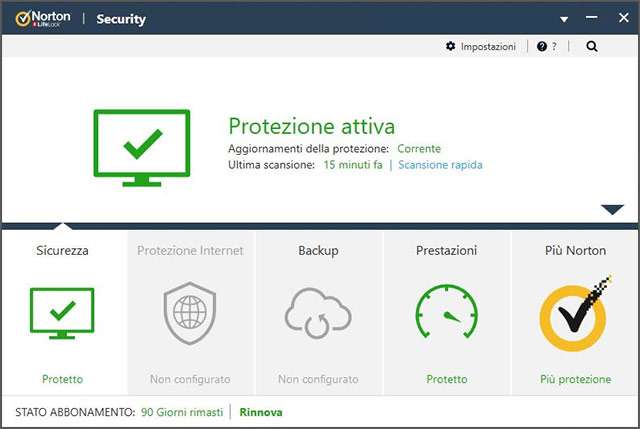This screenshot has height=429, width=640.
Task: Click the Sicurezza green monitor icon
Action: click(62, 314)
